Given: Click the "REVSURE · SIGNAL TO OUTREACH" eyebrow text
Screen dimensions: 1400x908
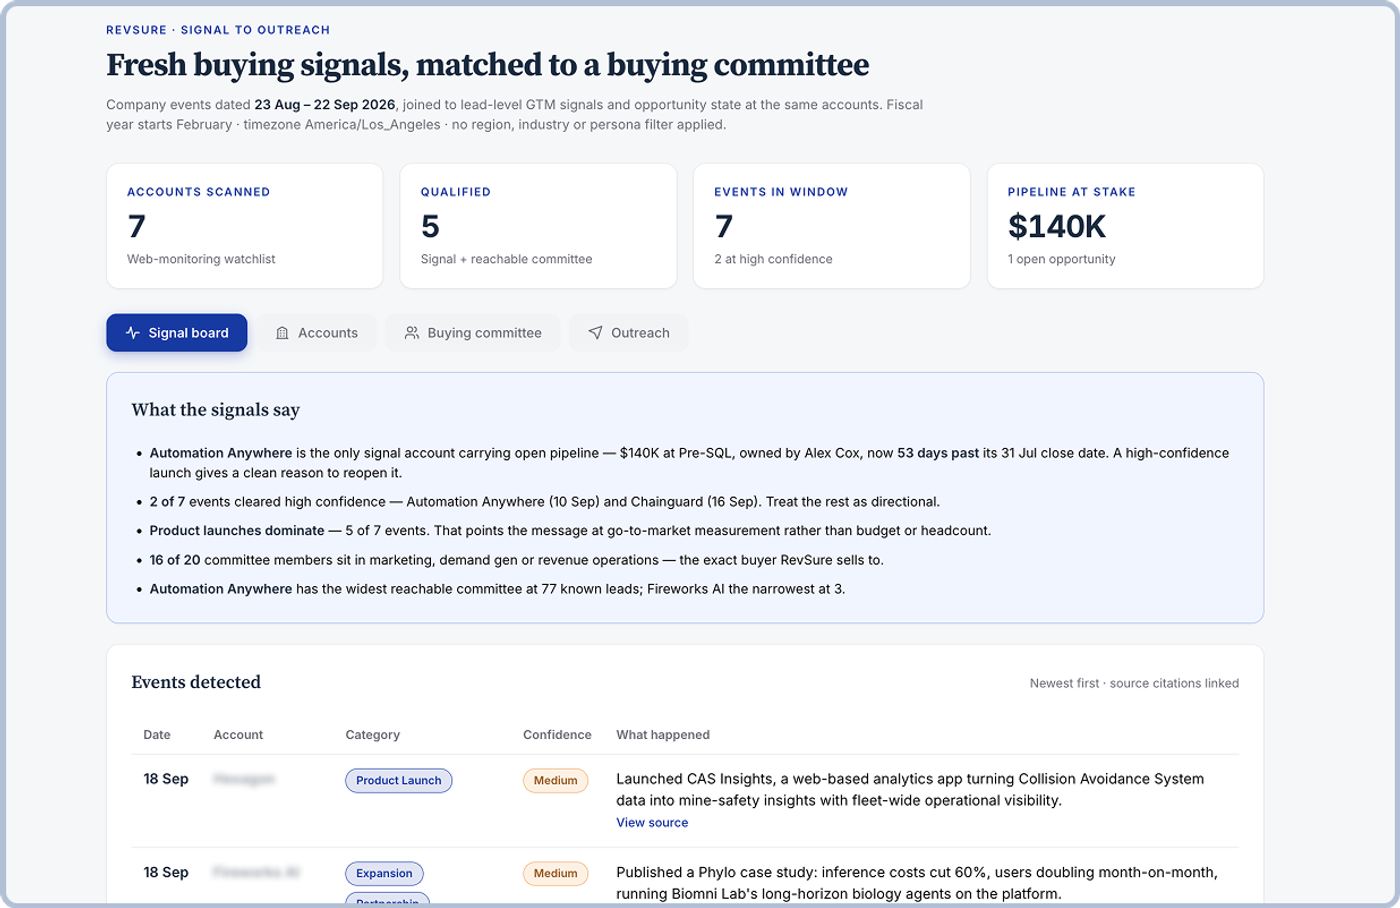Looking at the screenshot, I should pos(218,30).
